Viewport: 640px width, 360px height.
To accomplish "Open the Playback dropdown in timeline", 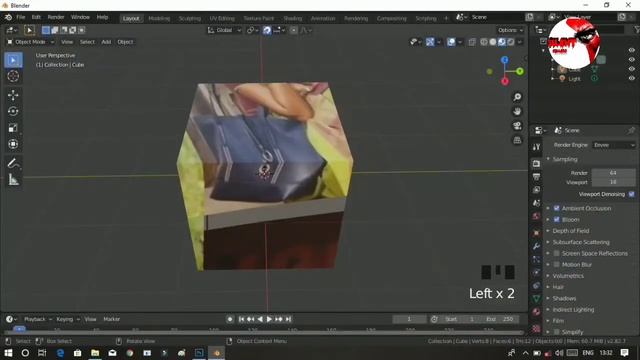I will (38, 319).
